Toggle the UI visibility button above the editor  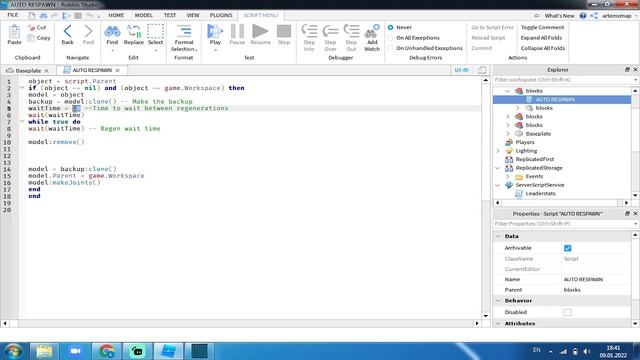[x=462, y=70]
